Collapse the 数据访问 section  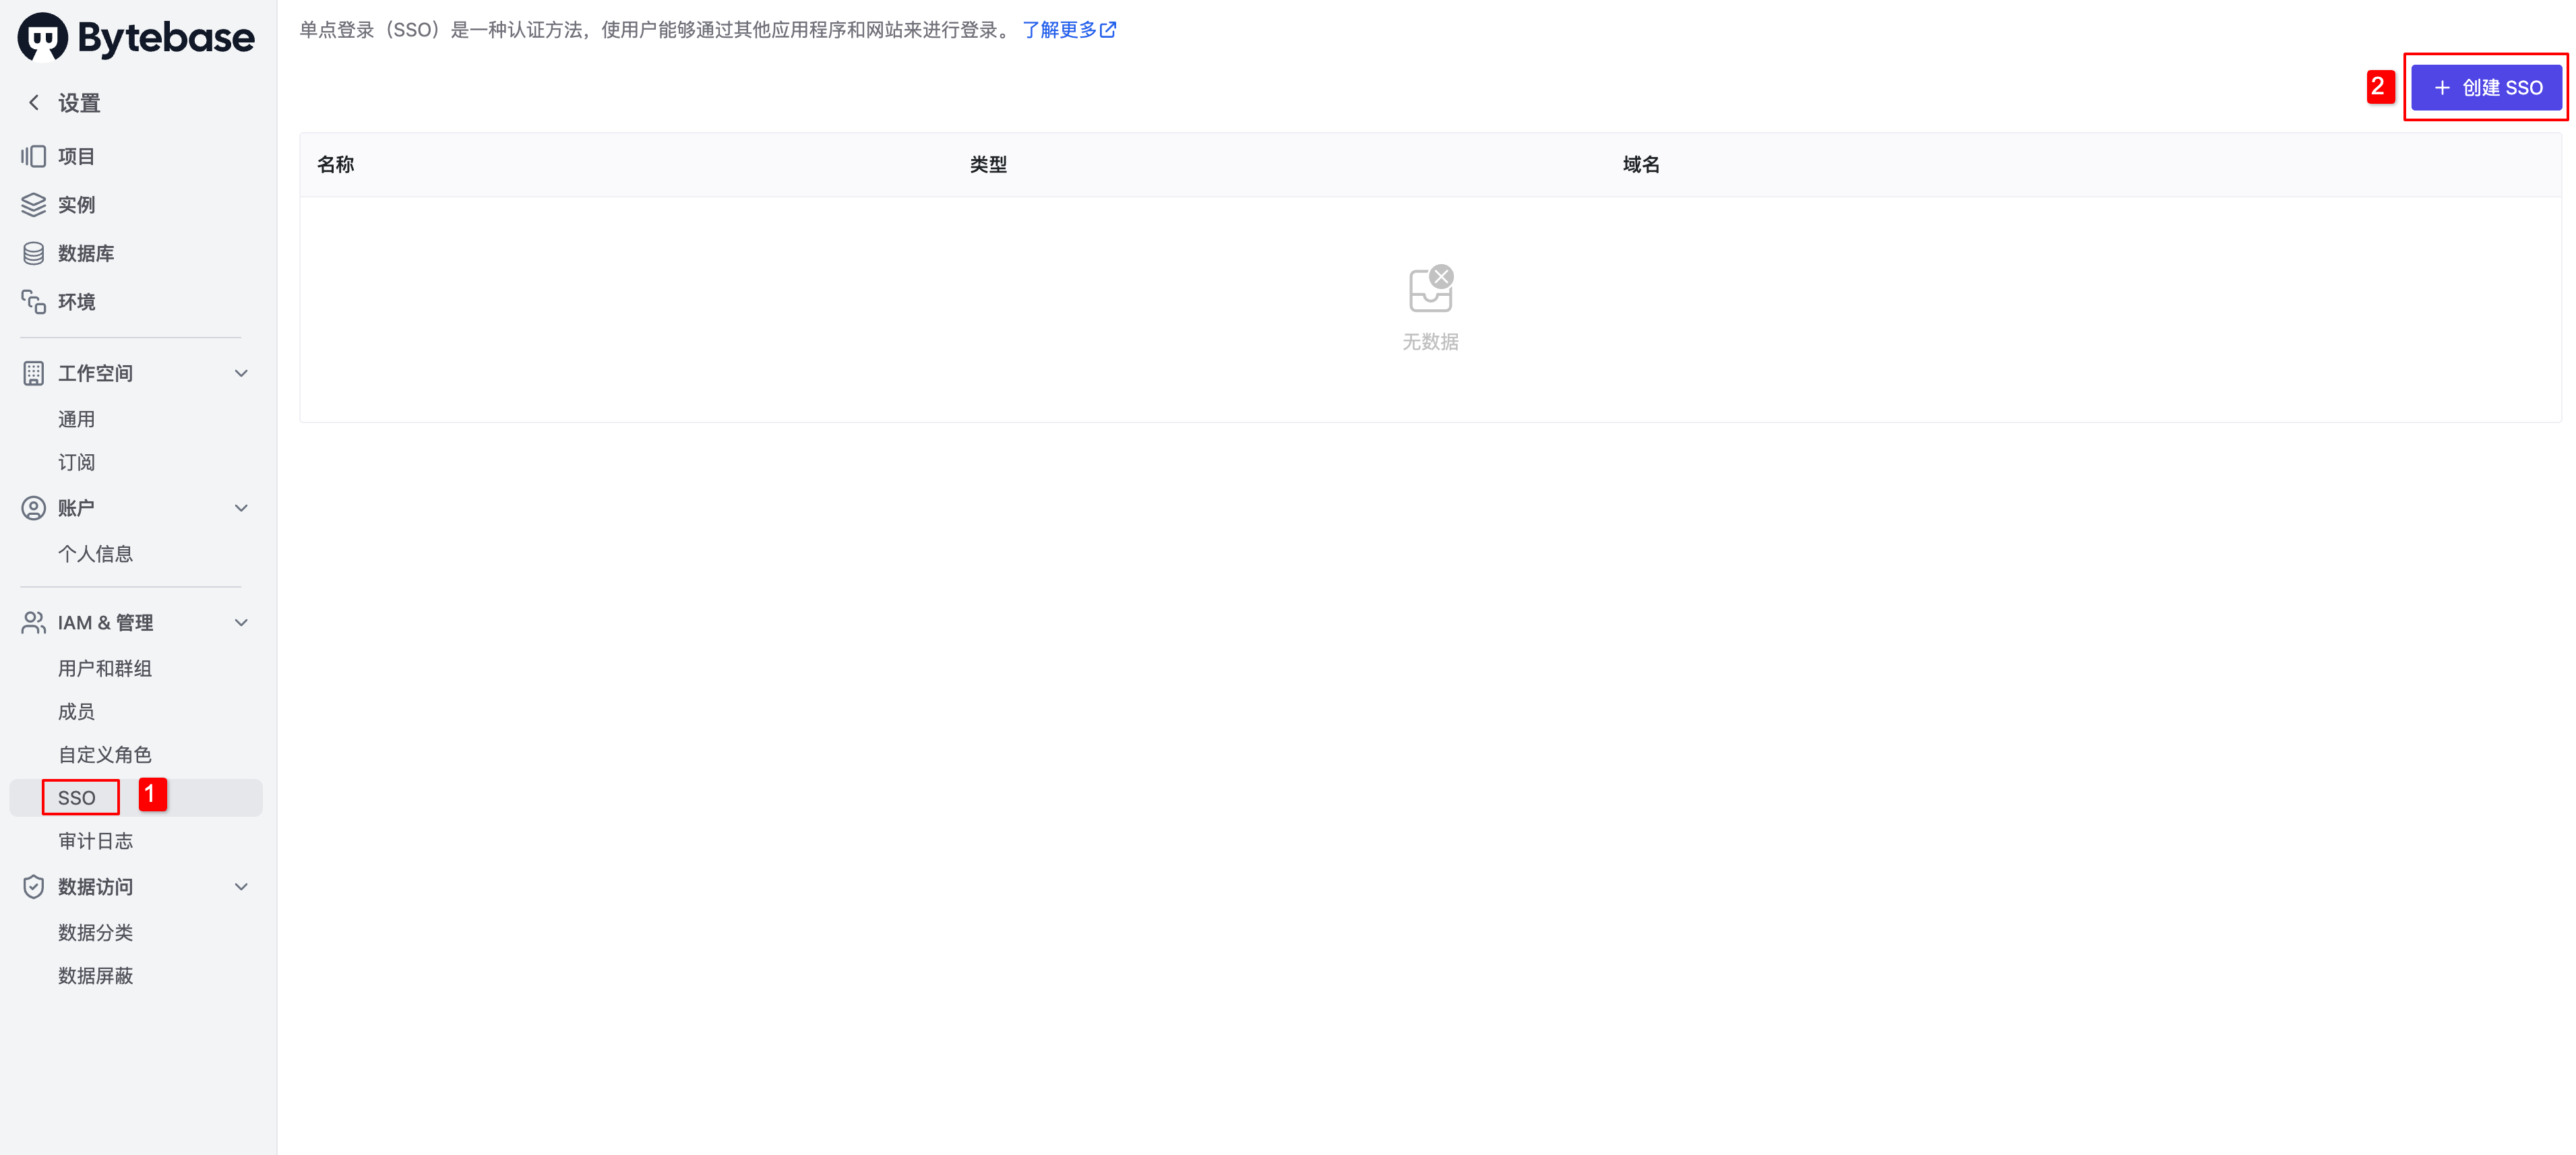241,886
